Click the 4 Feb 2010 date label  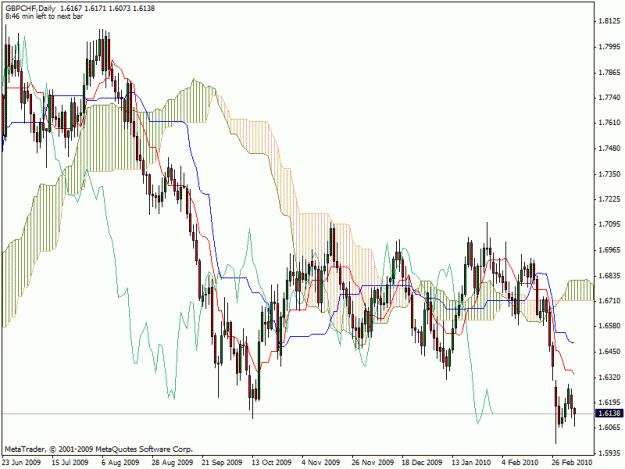click(x=520, y=462)
